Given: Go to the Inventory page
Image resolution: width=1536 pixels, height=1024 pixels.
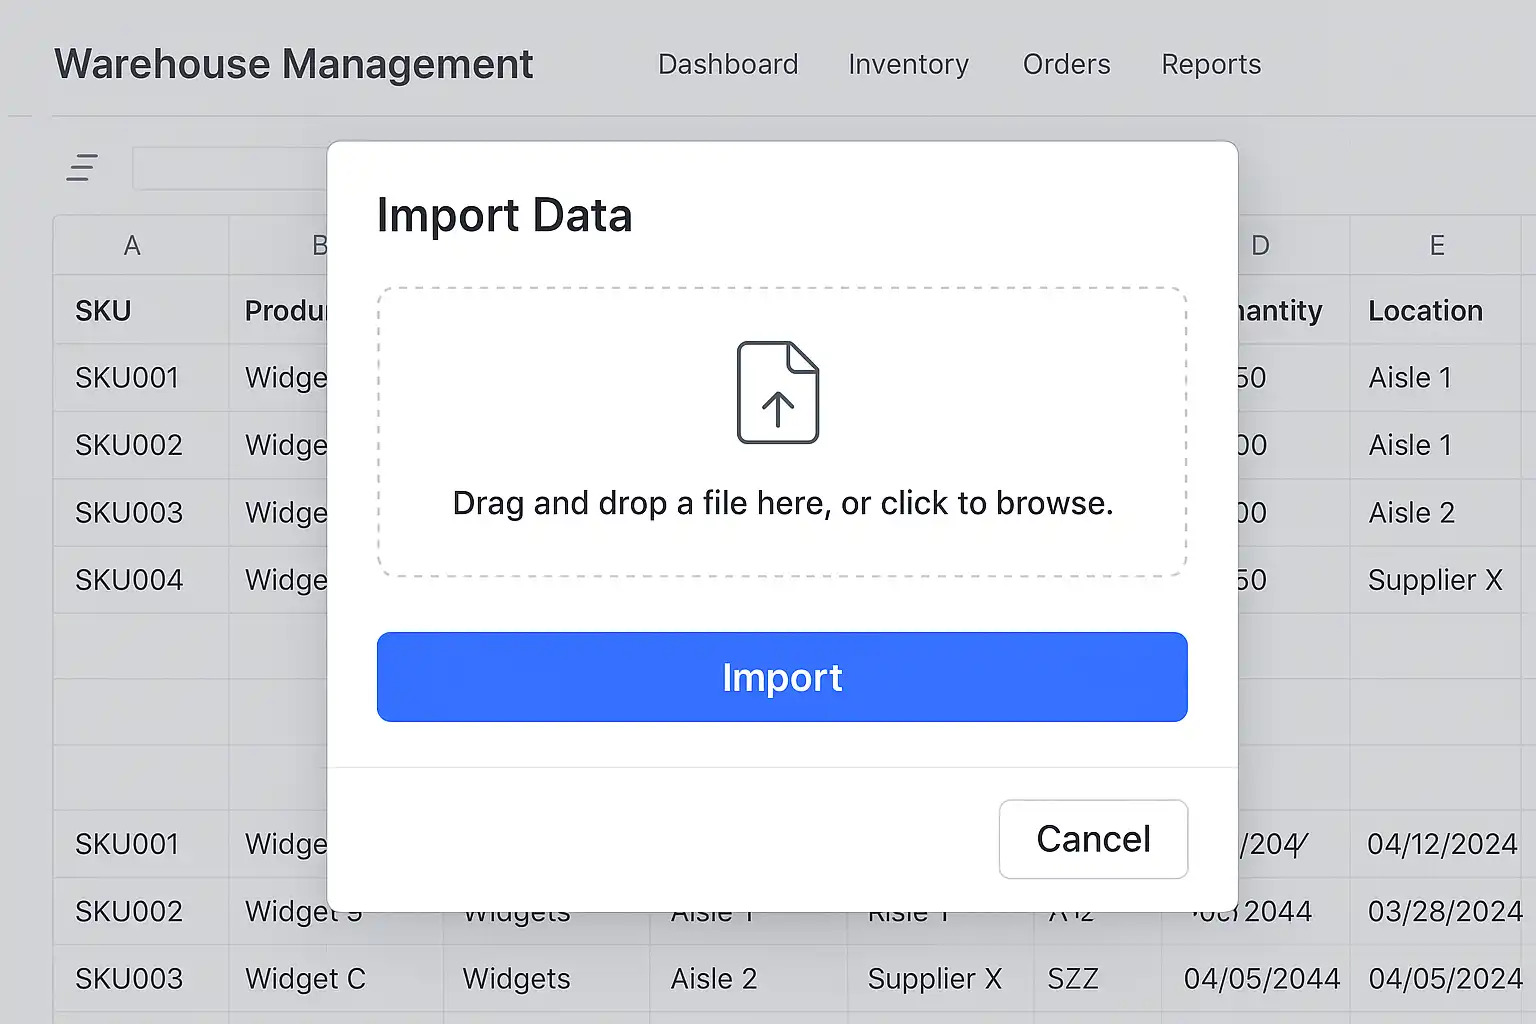Looking at the screenshot, I should click(x=908, y=64).
